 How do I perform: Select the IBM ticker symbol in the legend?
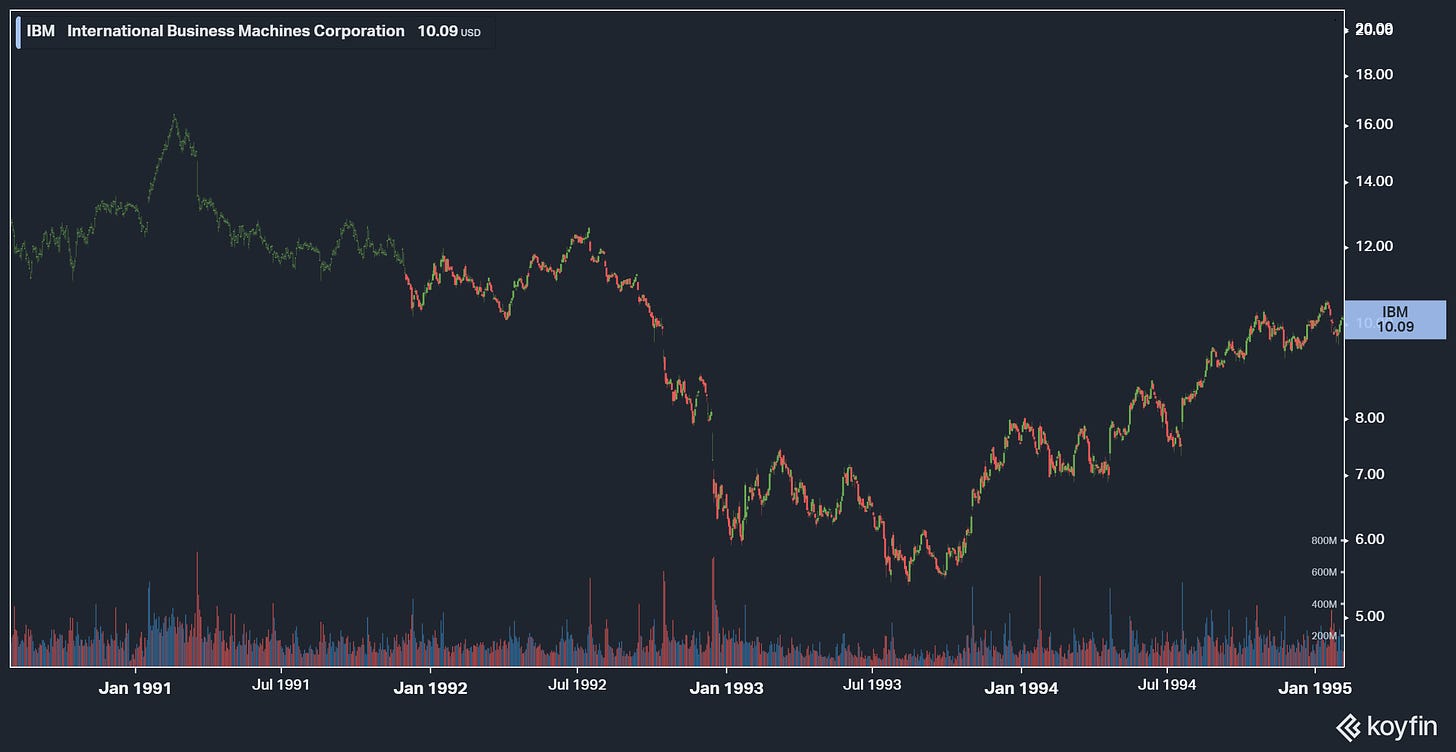[41, 31]
